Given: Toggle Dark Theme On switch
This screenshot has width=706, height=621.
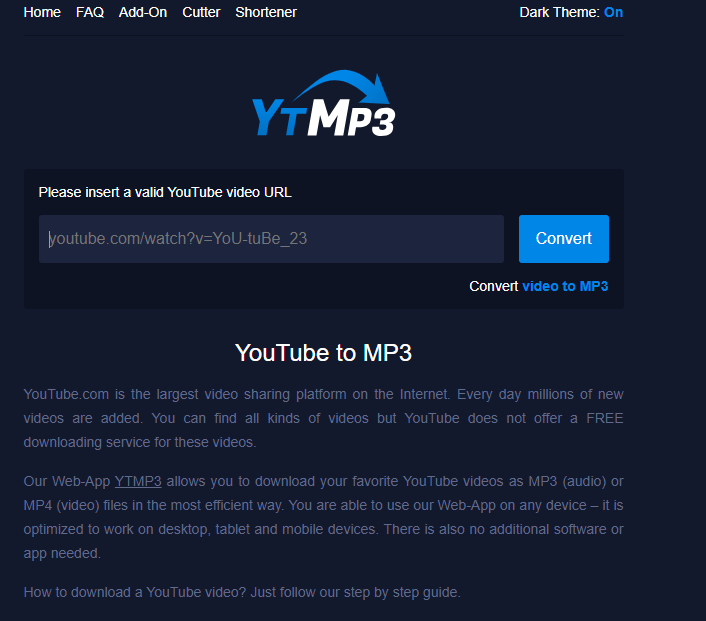Looking at the screenshot, I should pyautogui.click(x=613, y=12).
